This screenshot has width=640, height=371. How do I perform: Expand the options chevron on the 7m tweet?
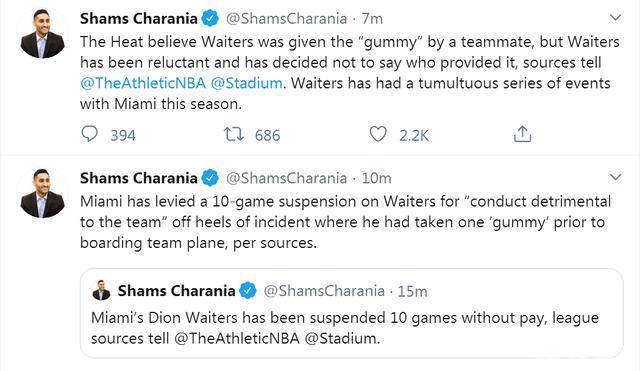click(615, 18)
